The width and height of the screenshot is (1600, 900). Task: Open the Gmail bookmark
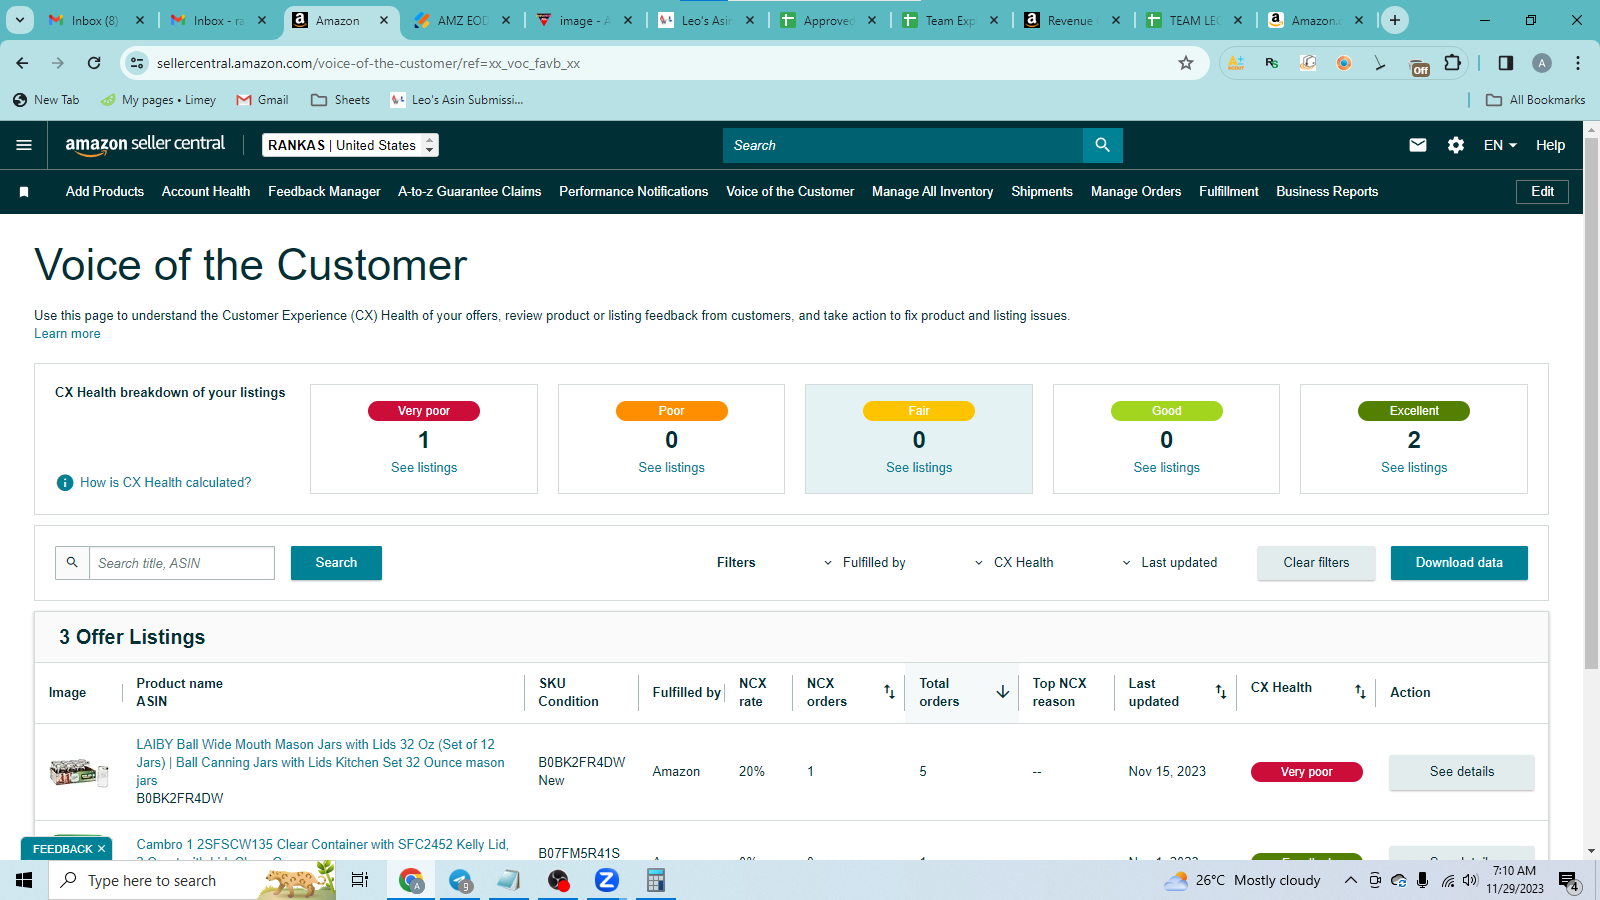click(262, 100)
